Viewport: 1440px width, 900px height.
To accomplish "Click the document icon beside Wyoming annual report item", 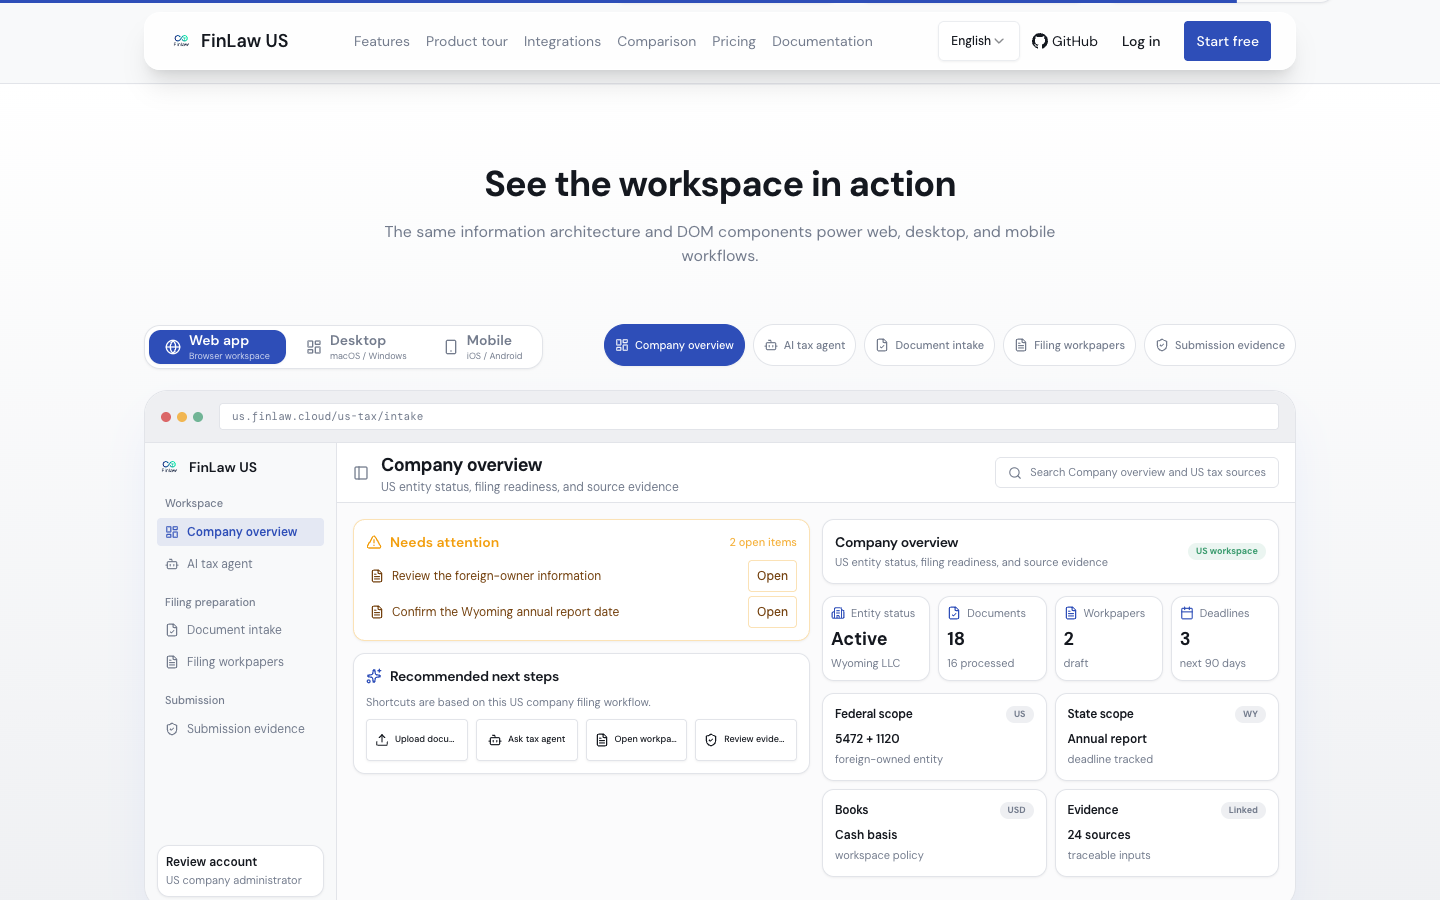I will [x=377, y=612].
